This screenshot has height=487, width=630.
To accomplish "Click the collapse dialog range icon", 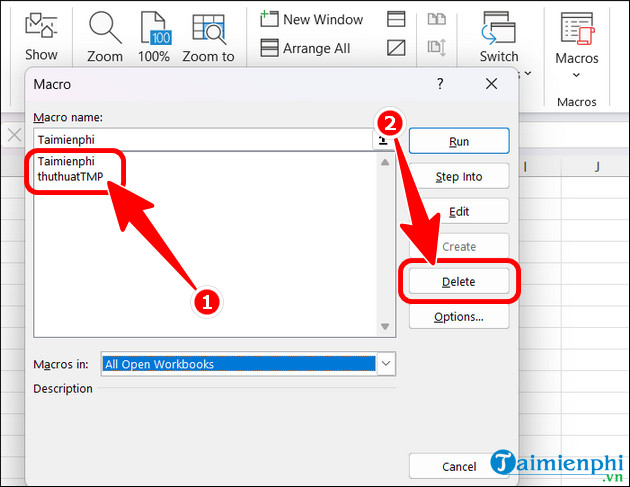I will coord(383,141).
